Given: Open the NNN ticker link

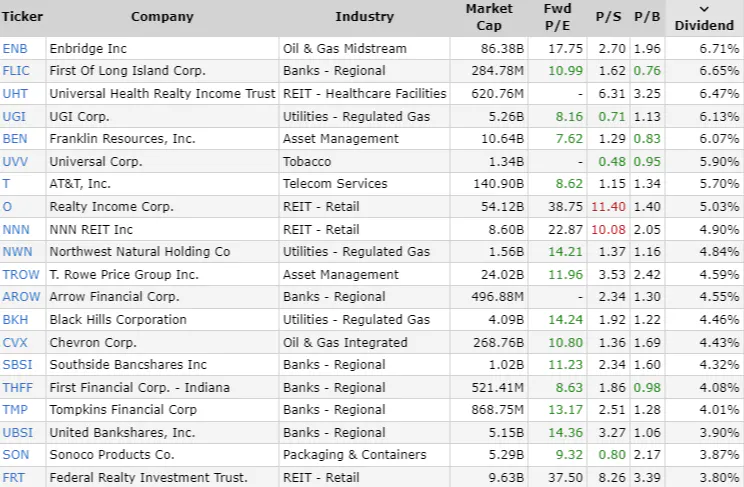Looking at the screenshot, I should pos(16,229).
